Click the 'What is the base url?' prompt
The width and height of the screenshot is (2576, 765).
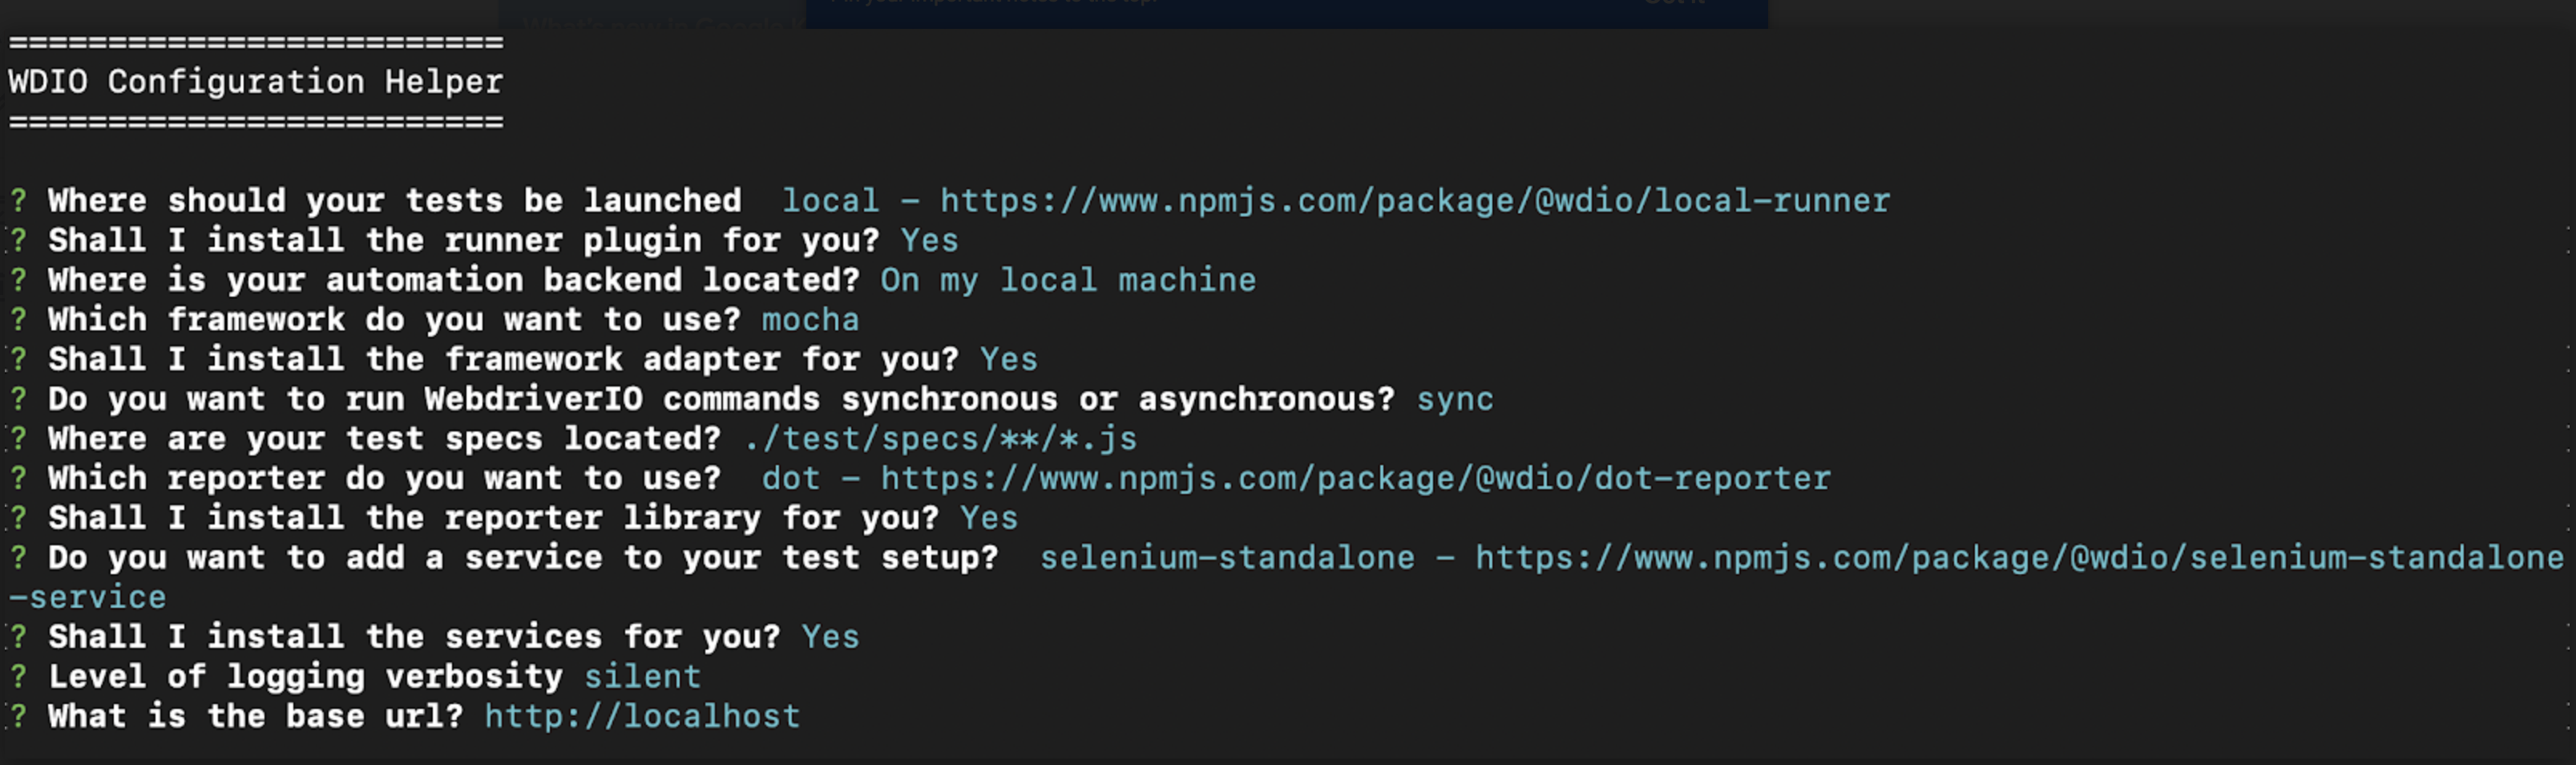coord(256,716)
